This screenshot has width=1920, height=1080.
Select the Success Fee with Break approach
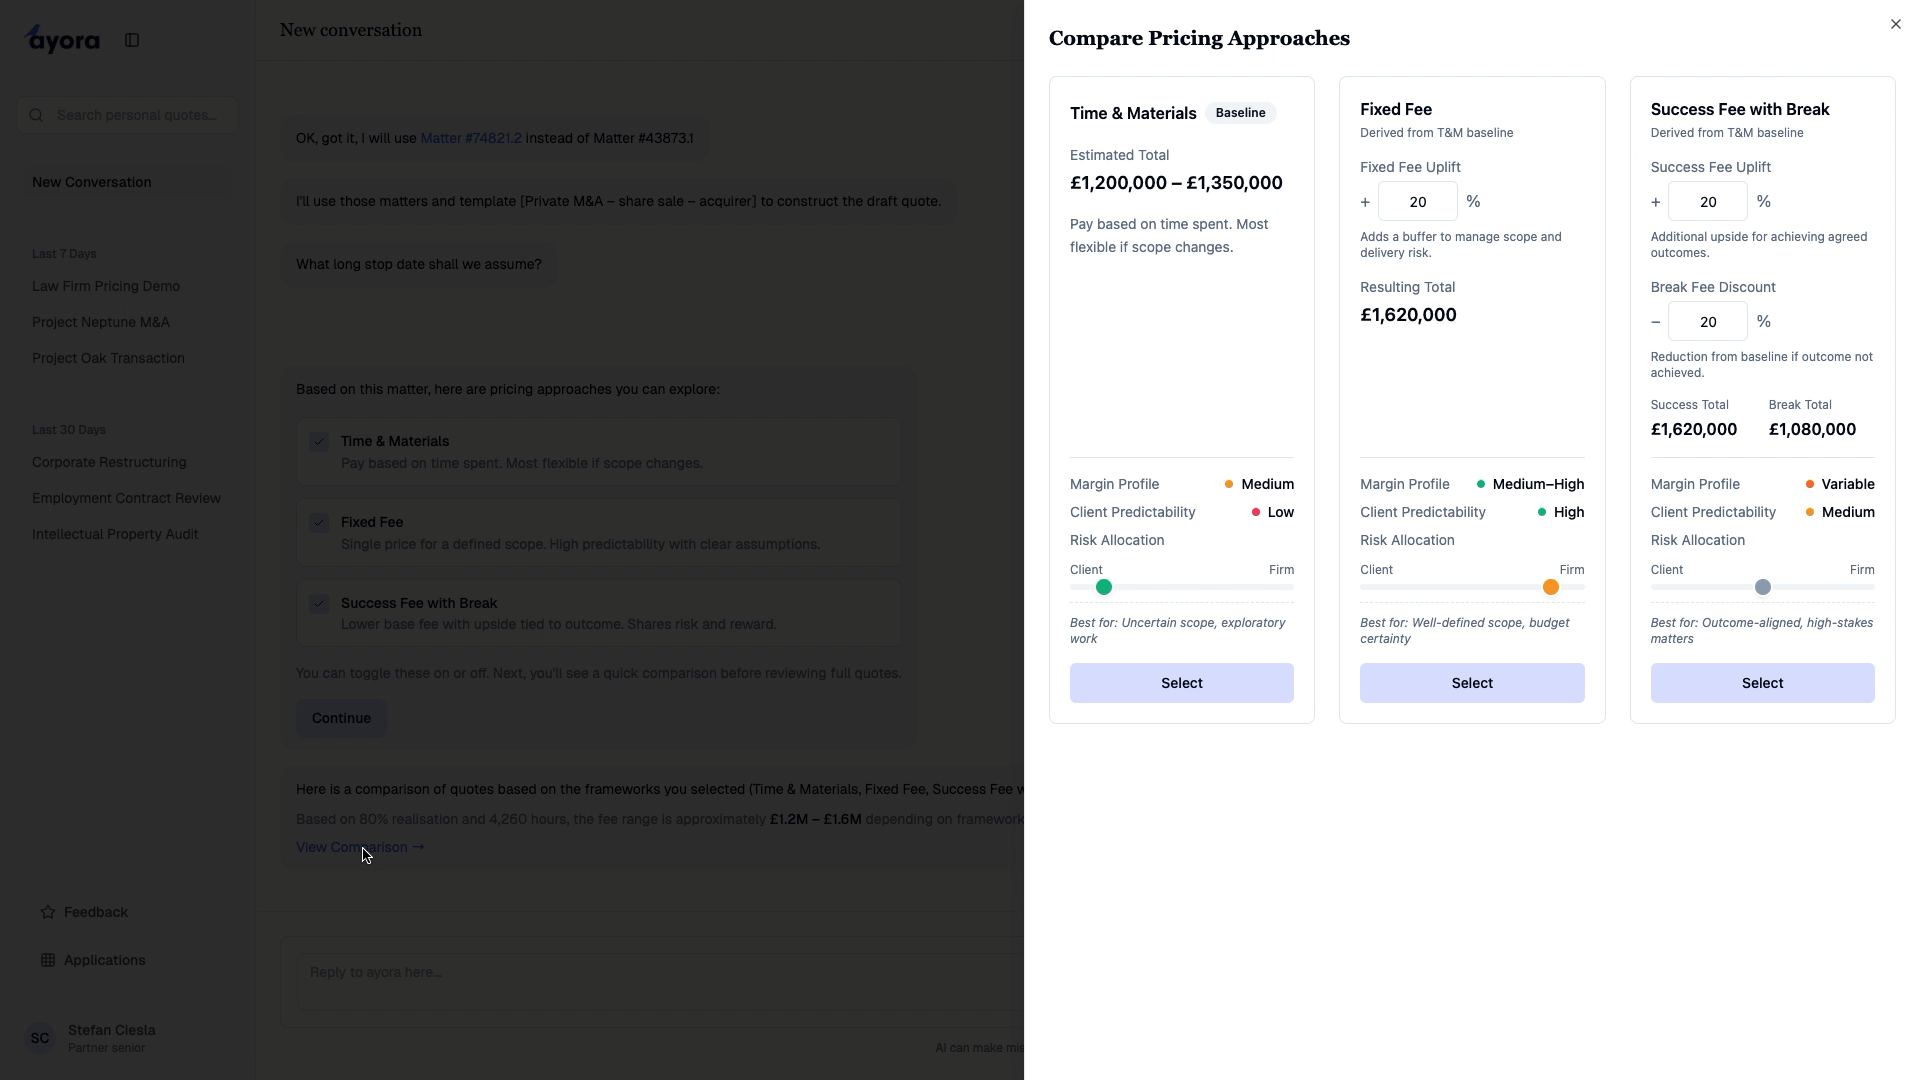[x=1761, y=683]
